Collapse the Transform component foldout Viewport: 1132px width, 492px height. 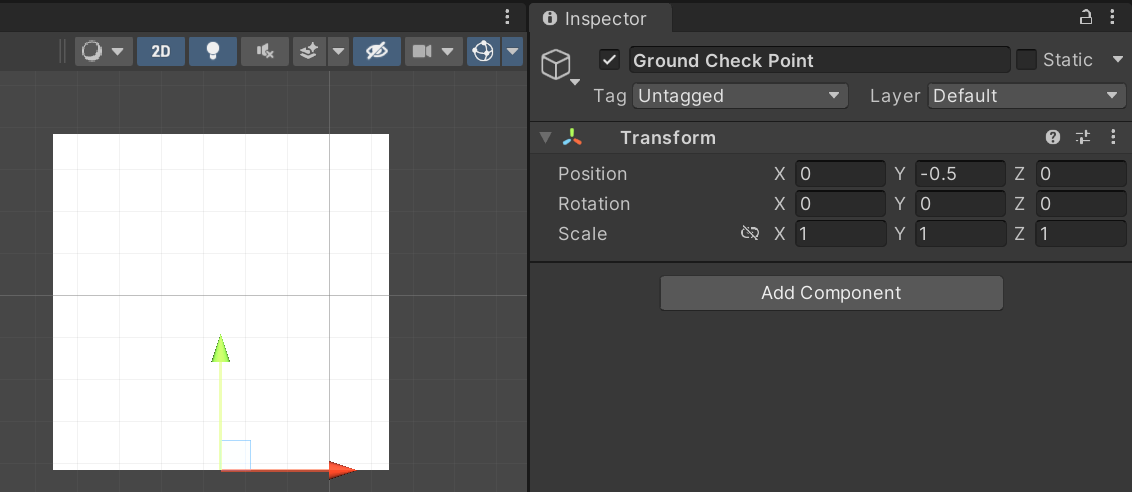547,137
